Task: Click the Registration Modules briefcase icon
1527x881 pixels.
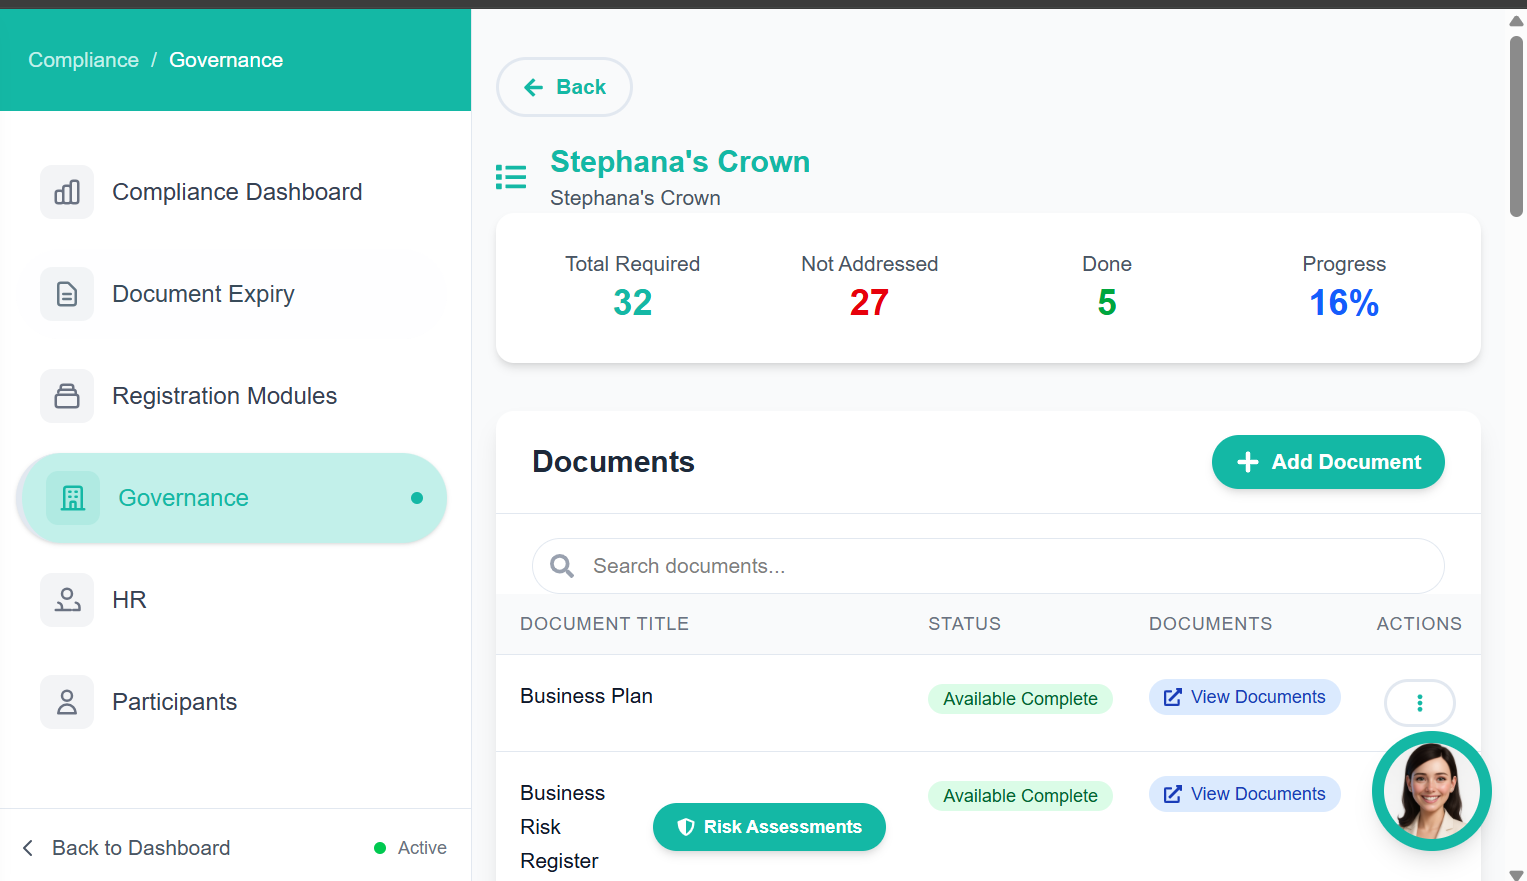Action: click(66, 396)
